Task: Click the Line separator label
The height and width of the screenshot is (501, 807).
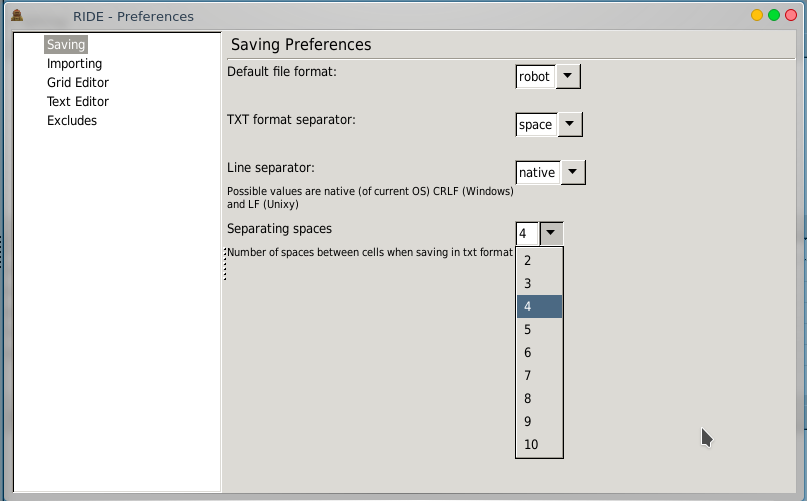Action: click(x=271, y=168)
